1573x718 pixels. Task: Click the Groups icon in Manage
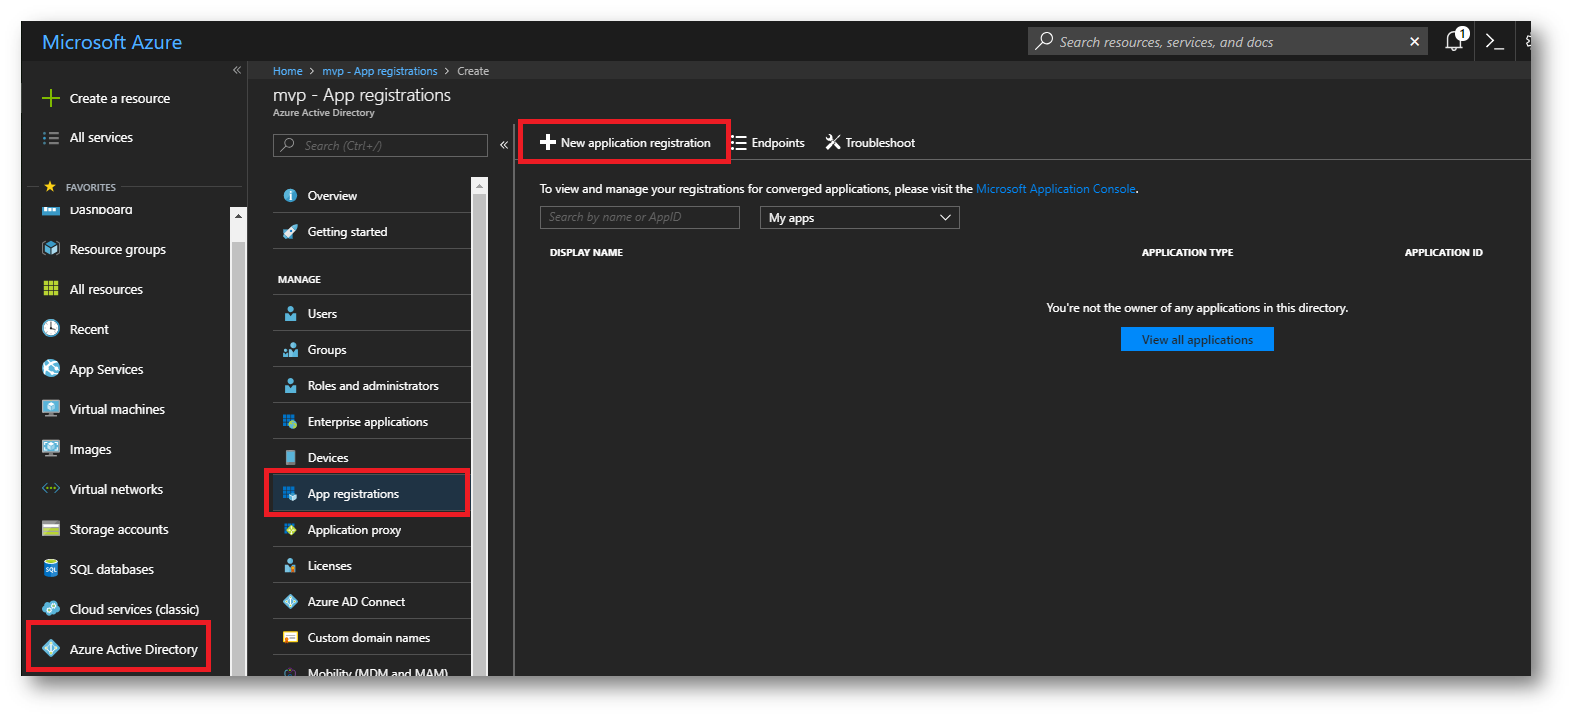[290, 350]
